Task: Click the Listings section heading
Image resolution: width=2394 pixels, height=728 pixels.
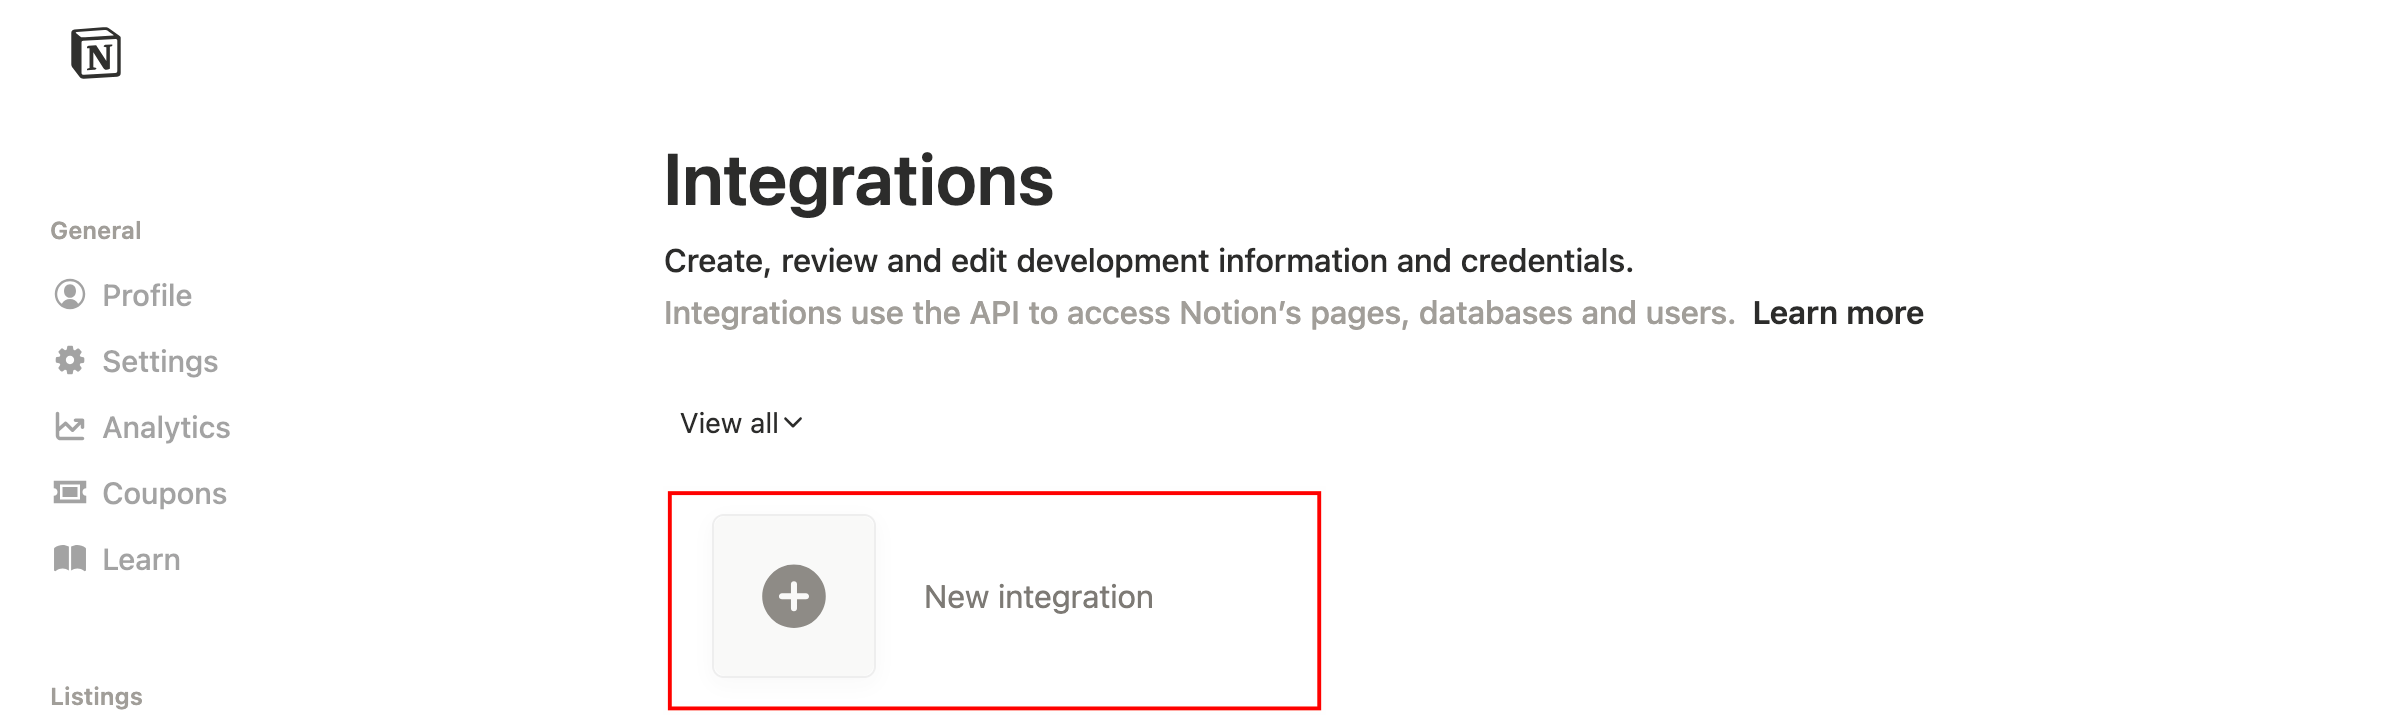Action: [96, 695]
